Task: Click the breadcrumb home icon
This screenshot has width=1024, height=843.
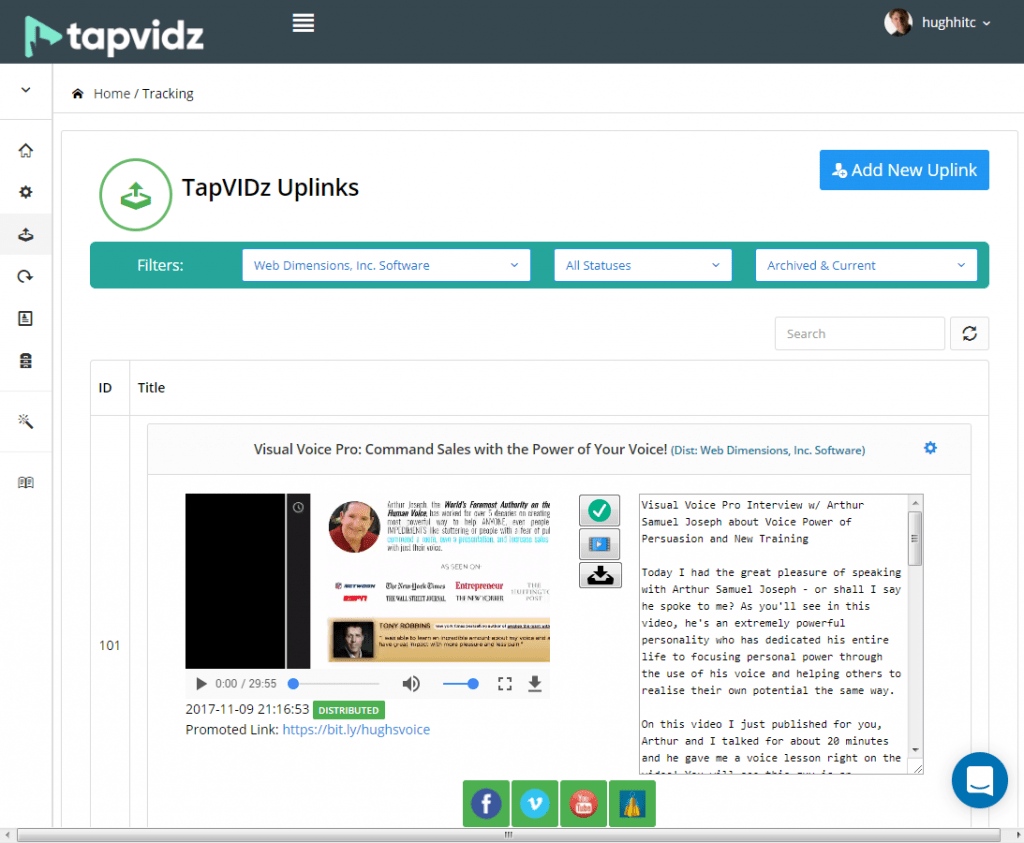Action: click(78, 93)
